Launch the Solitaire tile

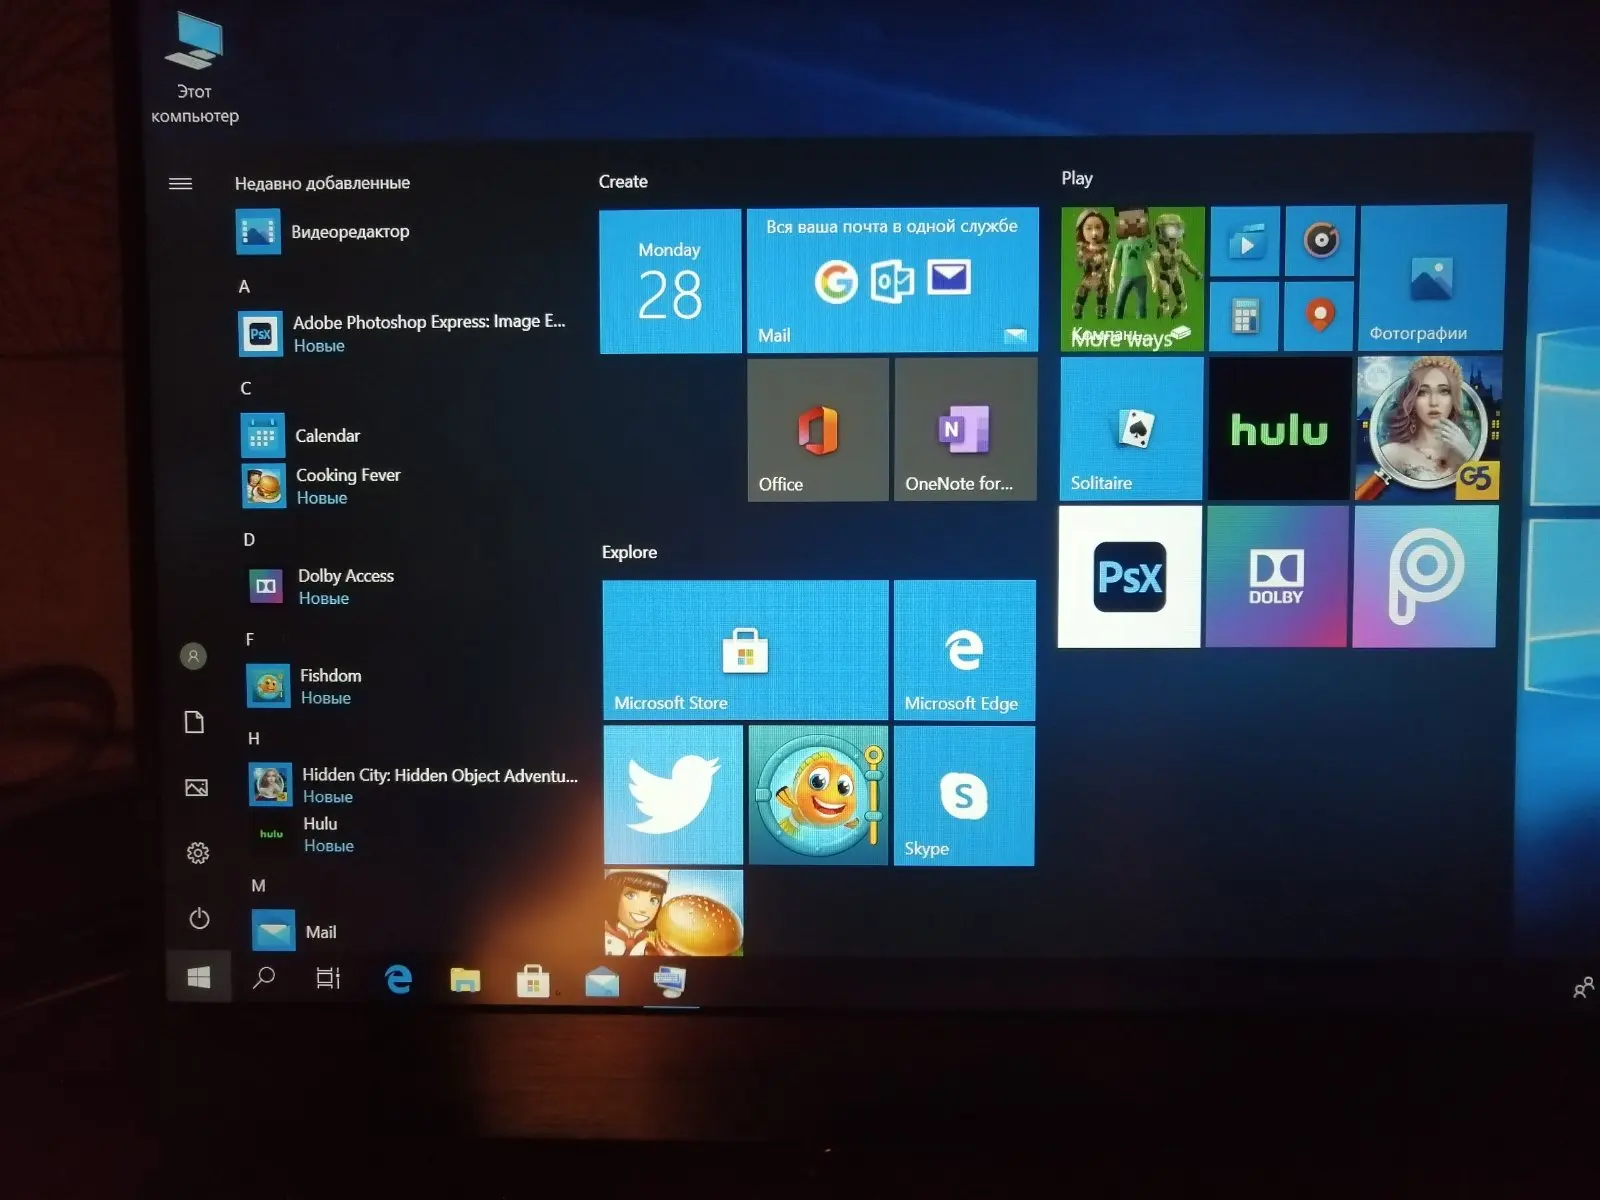coord(1132,429)
